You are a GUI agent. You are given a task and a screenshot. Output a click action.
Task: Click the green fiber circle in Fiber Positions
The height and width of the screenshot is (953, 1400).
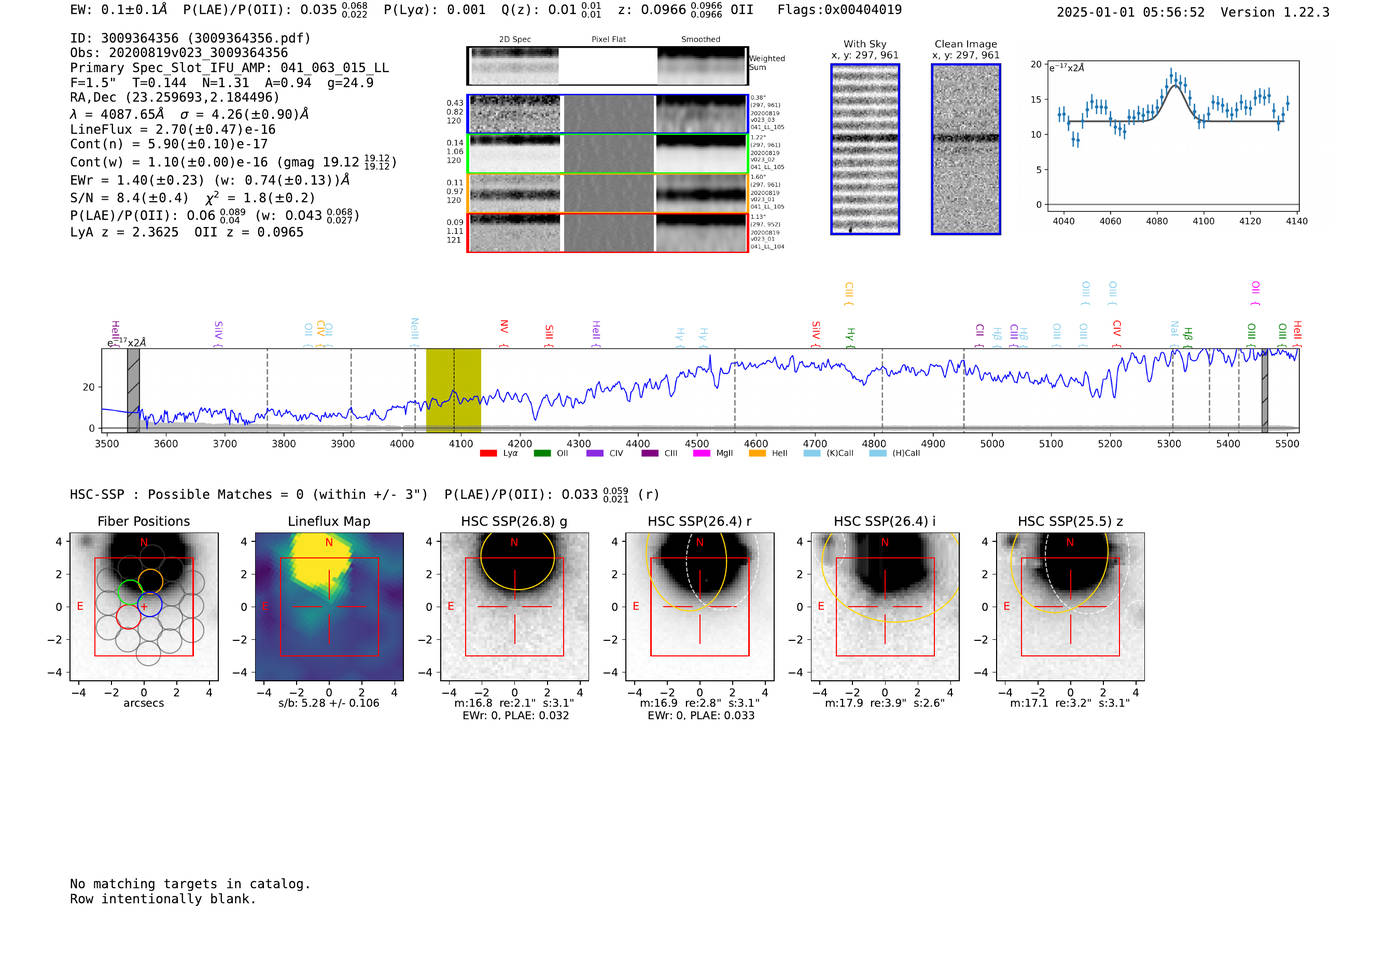coord(130,591)
